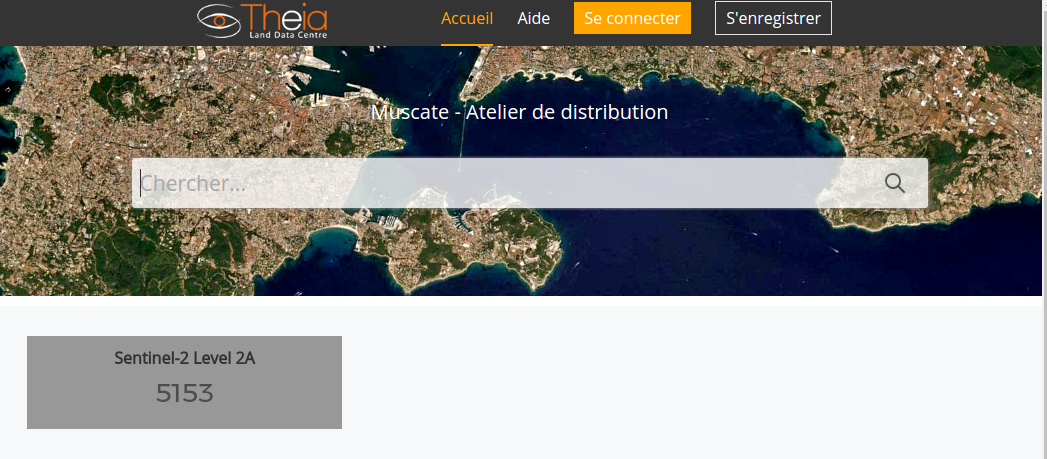The height and width of the screenshot is (459, 1047).
Task: Click the magnifying glass search icon
Action: tap(895, 183)
